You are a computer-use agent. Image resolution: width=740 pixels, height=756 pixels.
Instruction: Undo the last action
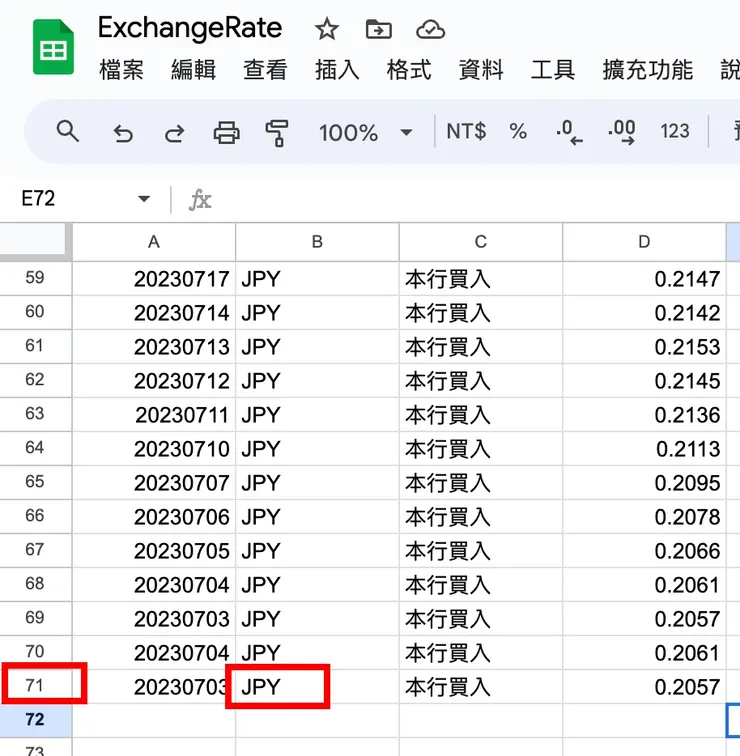click(123, 133)
